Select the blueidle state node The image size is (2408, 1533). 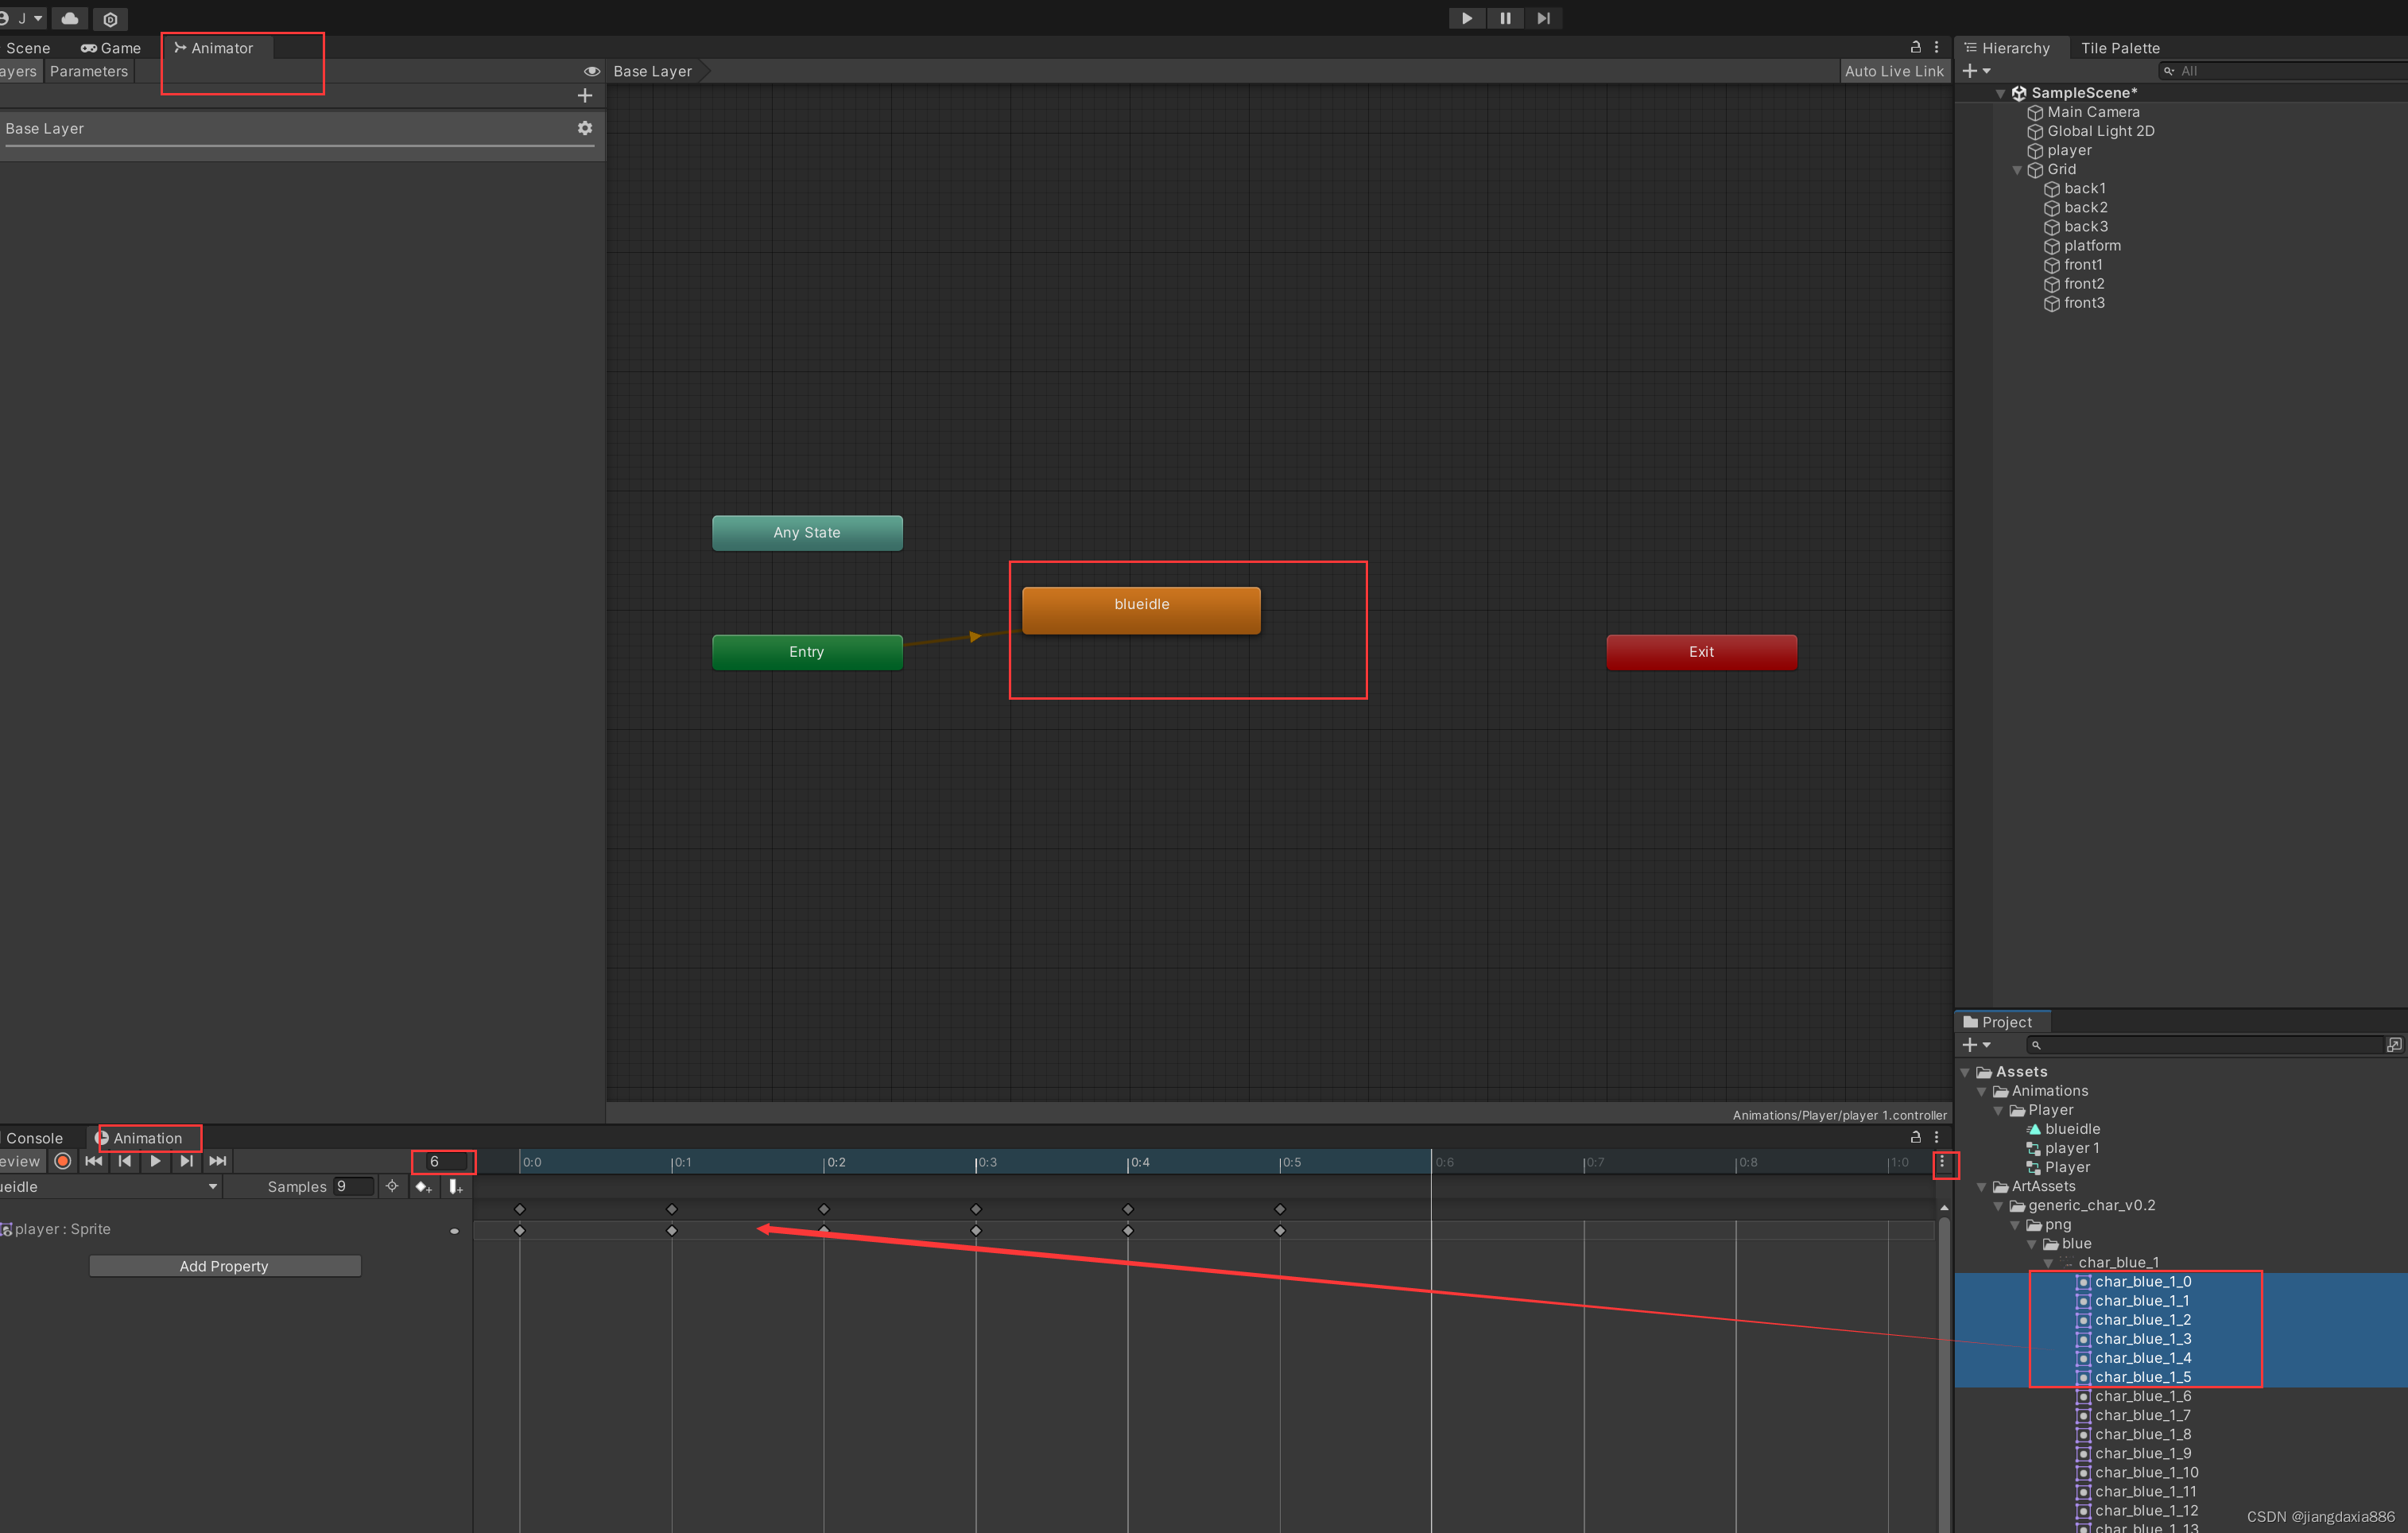(x=1140, y=609)
